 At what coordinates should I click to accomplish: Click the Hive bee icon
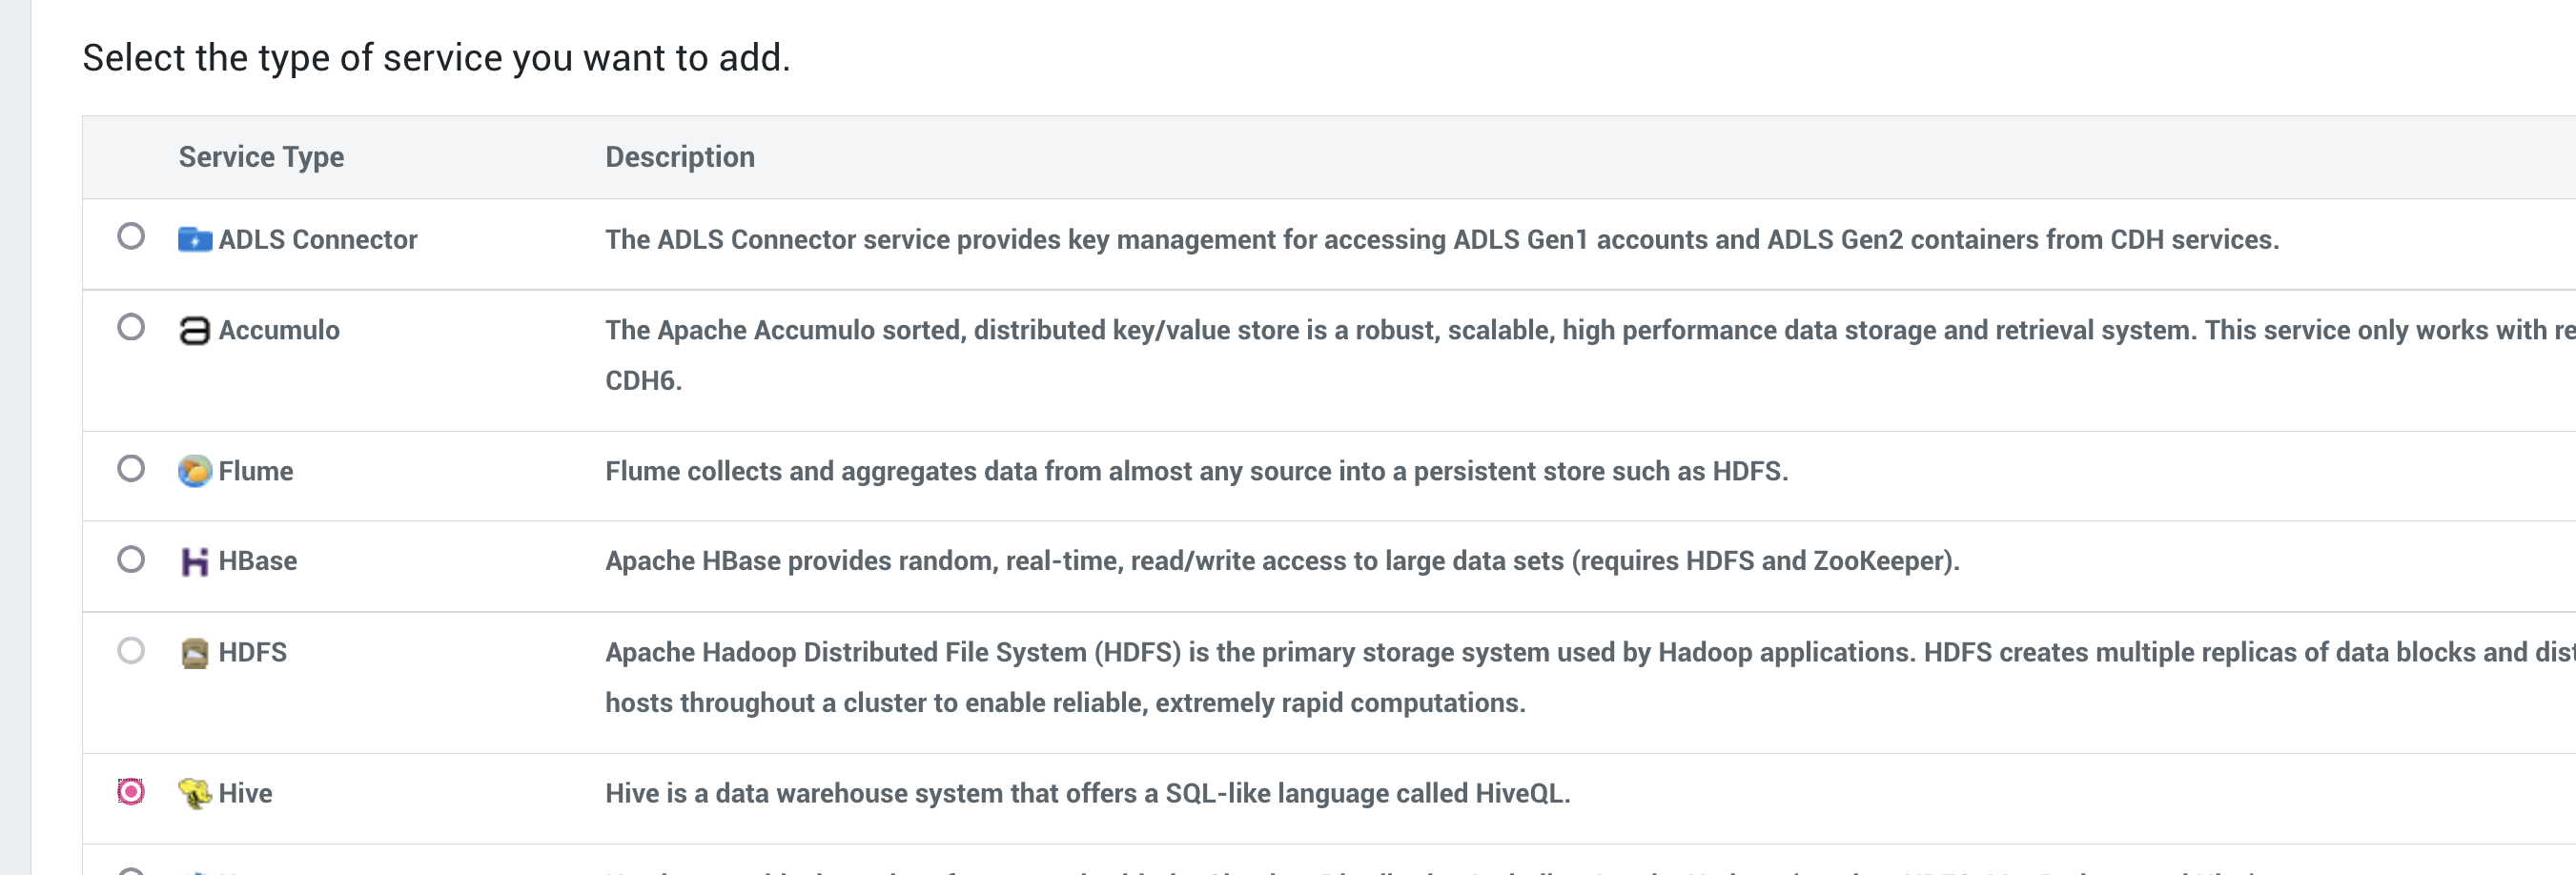pos(195,794)
